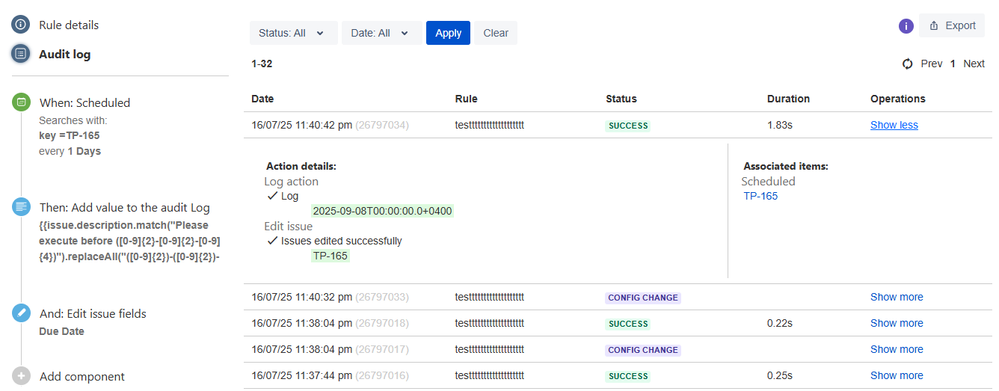Image resolution: width=999 pixels, height=391 pixels.
Task: Refresh the audit log with the reload icon
Action: click(x=908, y=64)
